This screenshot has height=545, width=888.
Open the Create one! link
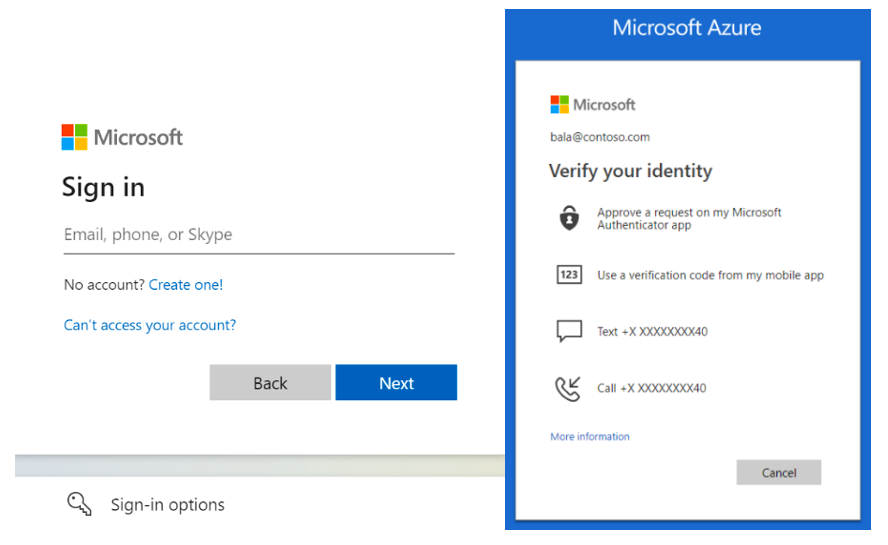[186, 284]
